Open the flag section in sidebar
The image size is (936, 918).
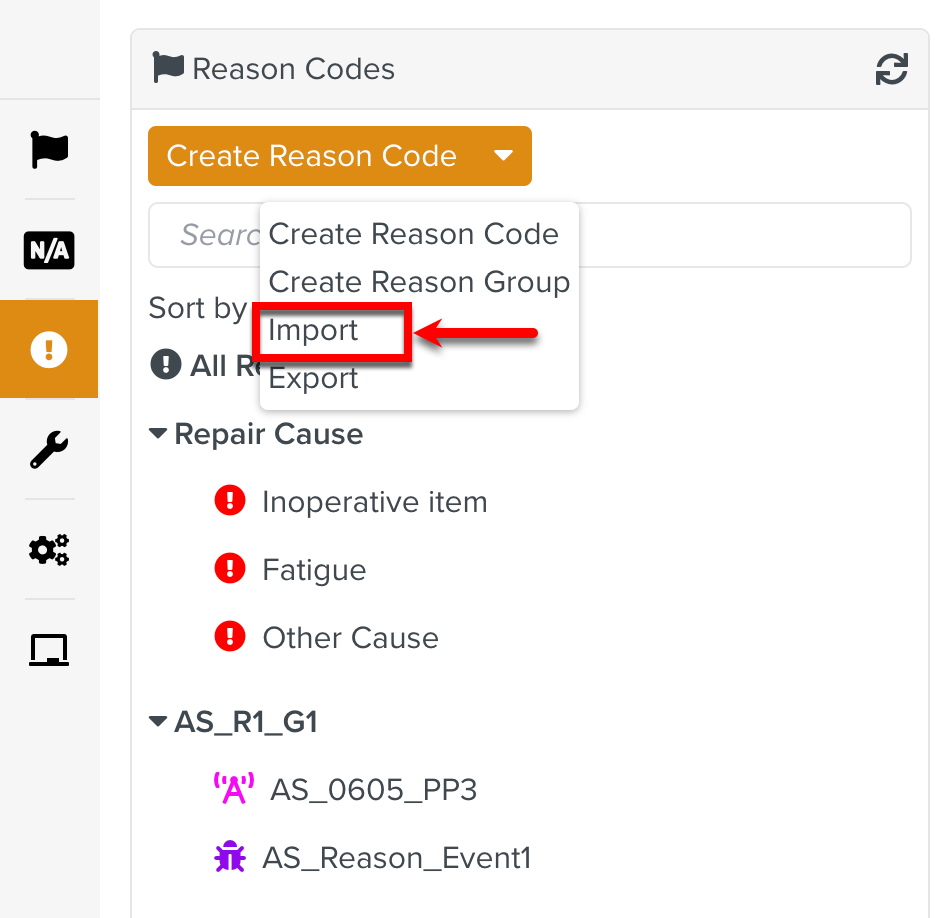coord(49,149)
